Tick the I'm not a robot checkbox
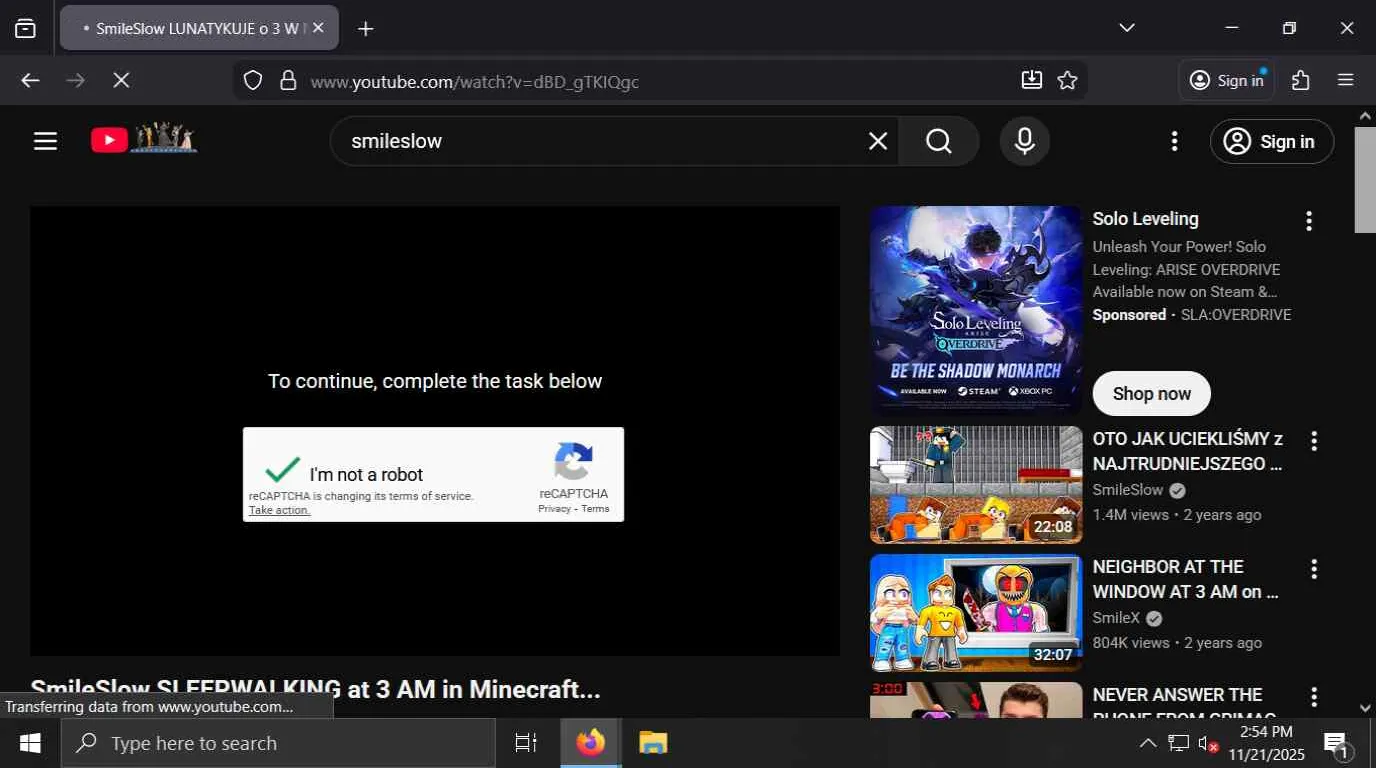 (x=283, y=469)
